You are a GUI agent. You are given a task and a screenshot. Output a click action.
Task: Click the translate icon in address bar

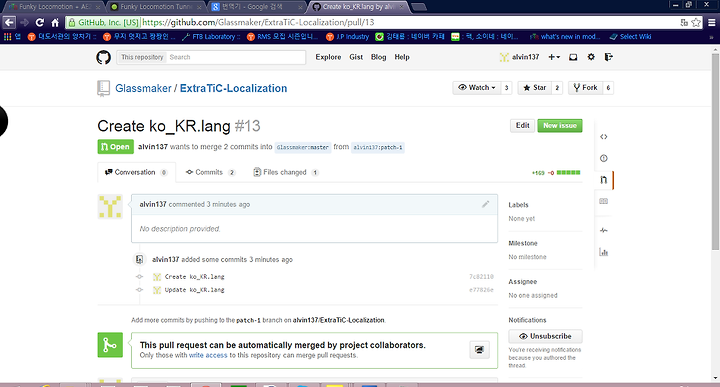pyautogui.click(x=684, y=22)
